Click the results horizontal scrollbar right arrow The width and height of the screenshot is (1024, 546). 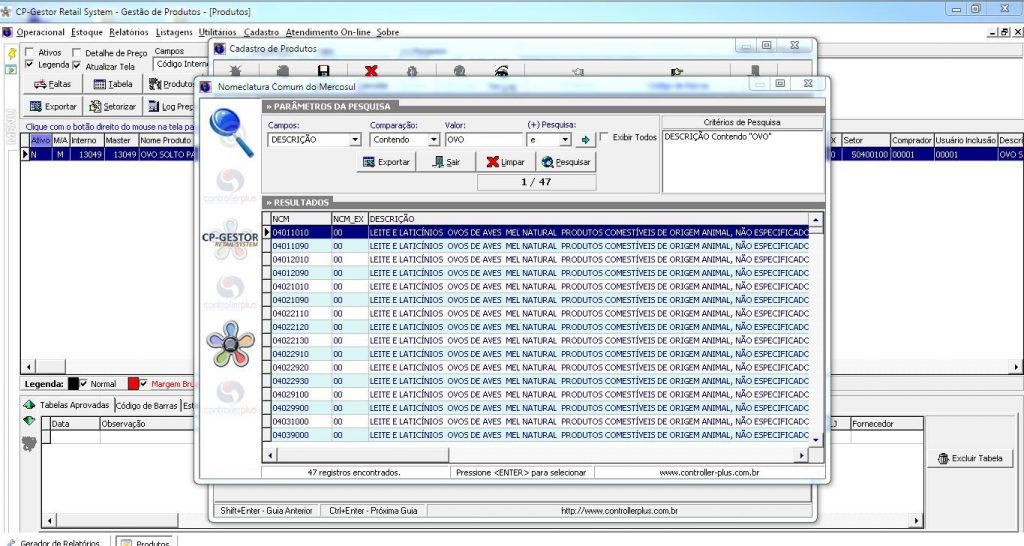click(x=801, y=455)
